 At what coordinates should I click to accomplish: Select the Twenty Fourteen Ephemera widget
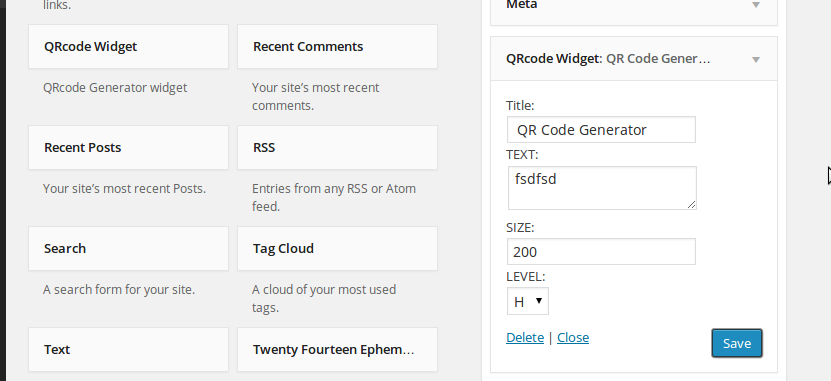pyautogui.click(x=338, y=350)
